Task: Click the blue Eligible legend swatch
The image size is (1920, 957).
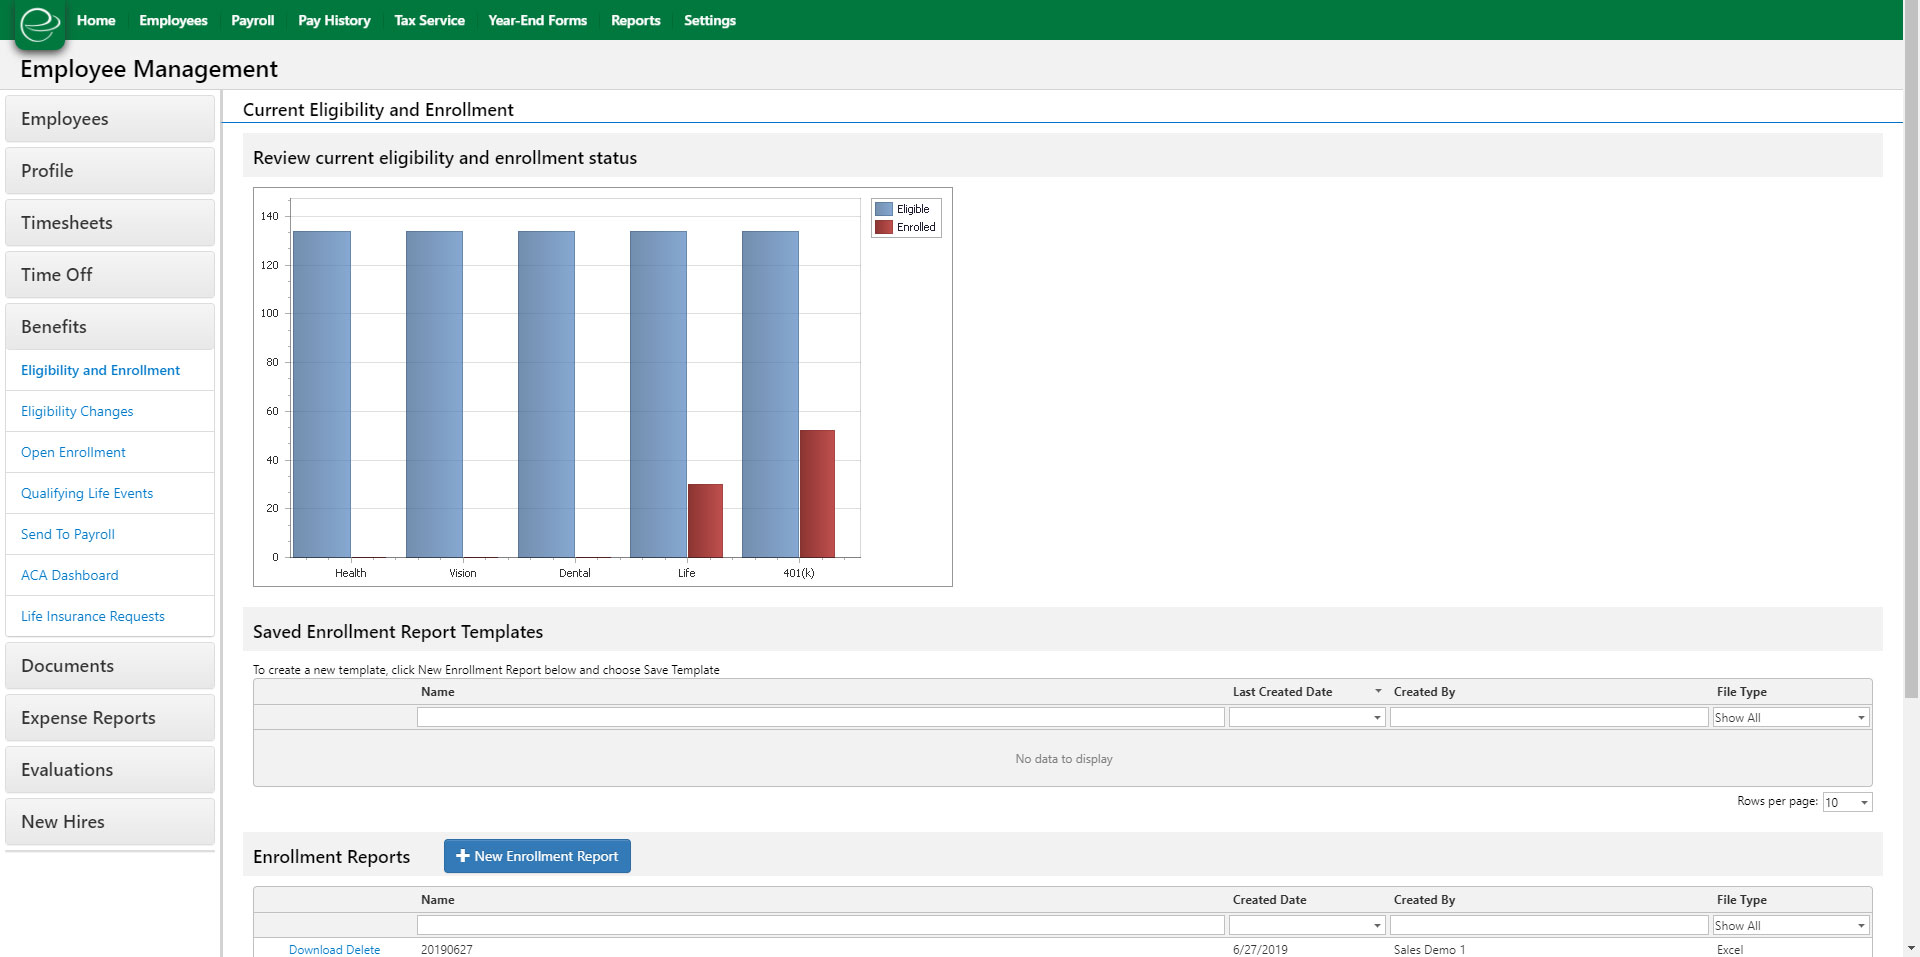Action: click(883, 209)
